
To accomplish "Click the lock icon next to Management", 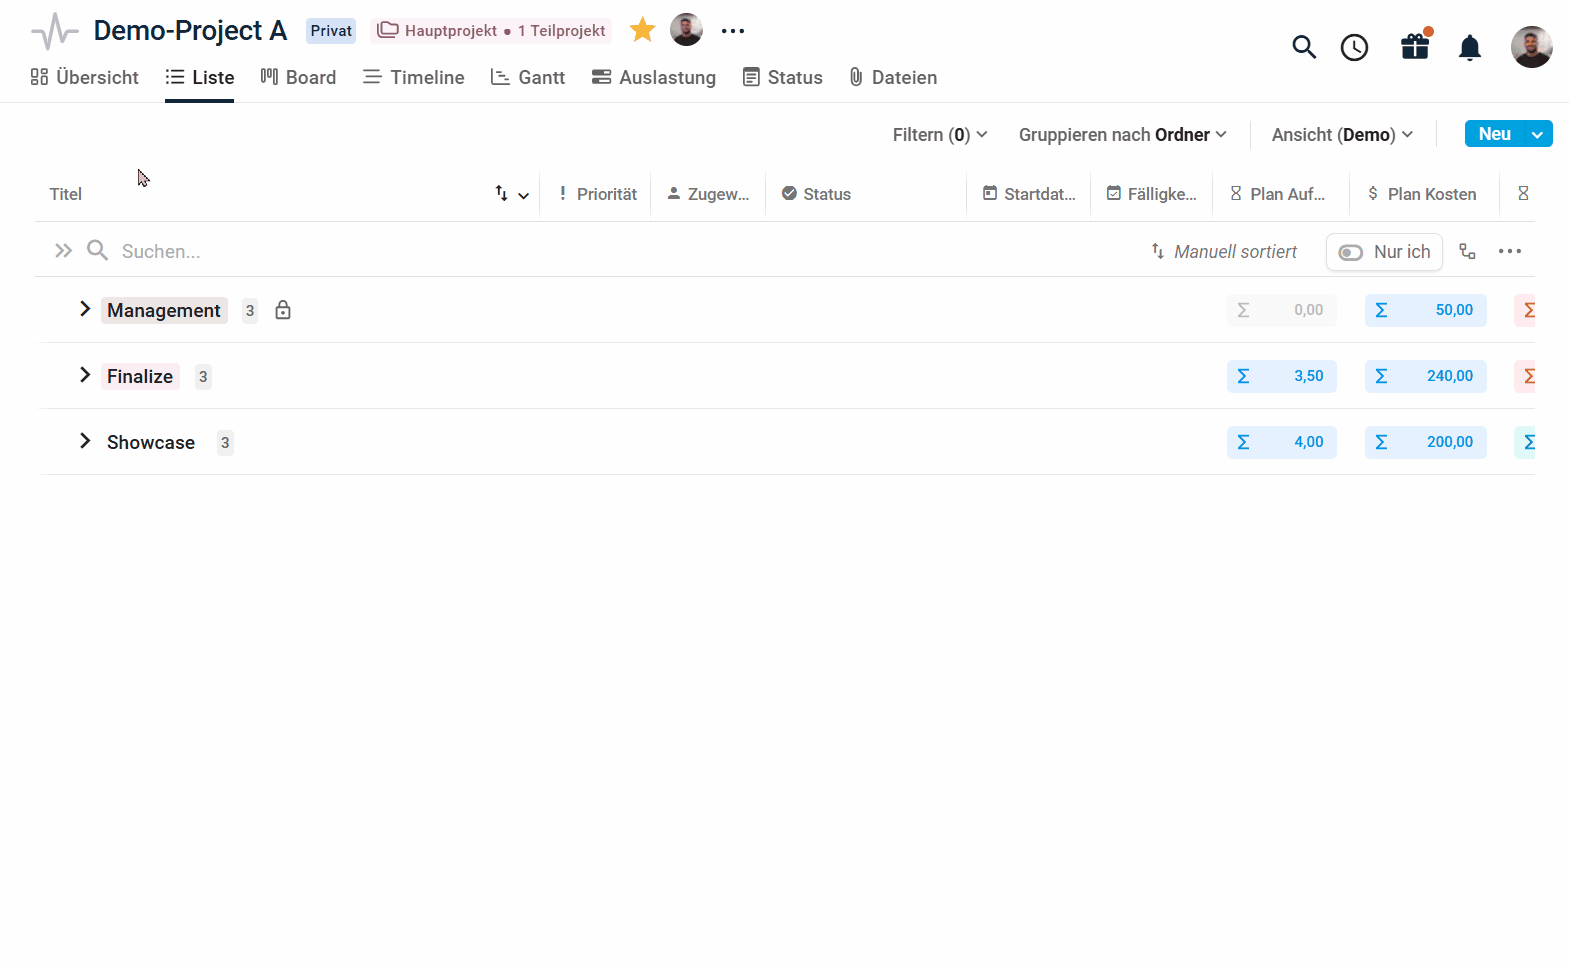I will 283,310.
